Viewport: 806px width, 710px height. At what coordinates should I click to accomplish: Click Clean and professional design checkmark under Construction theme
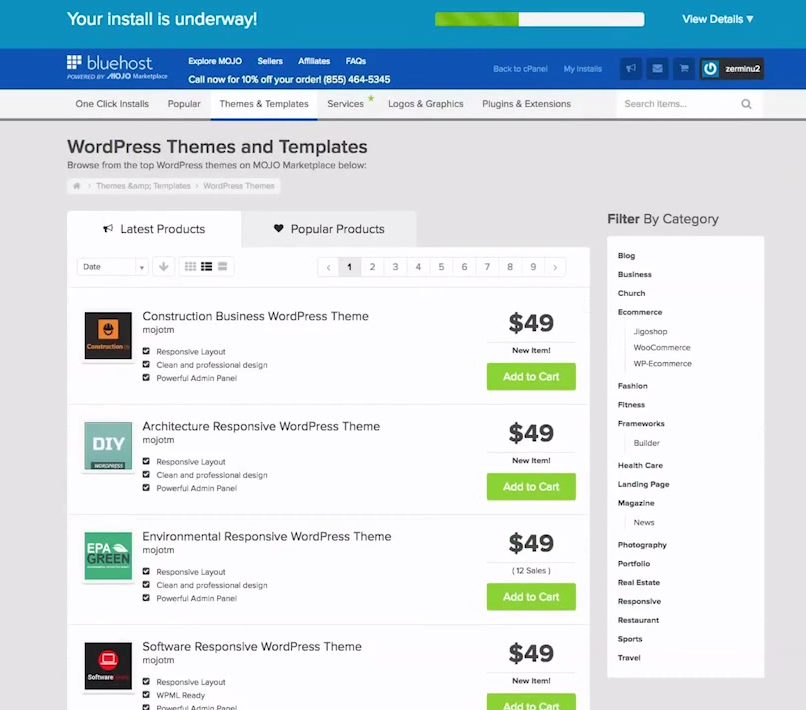pyautogui.click(x=146, y=365)
